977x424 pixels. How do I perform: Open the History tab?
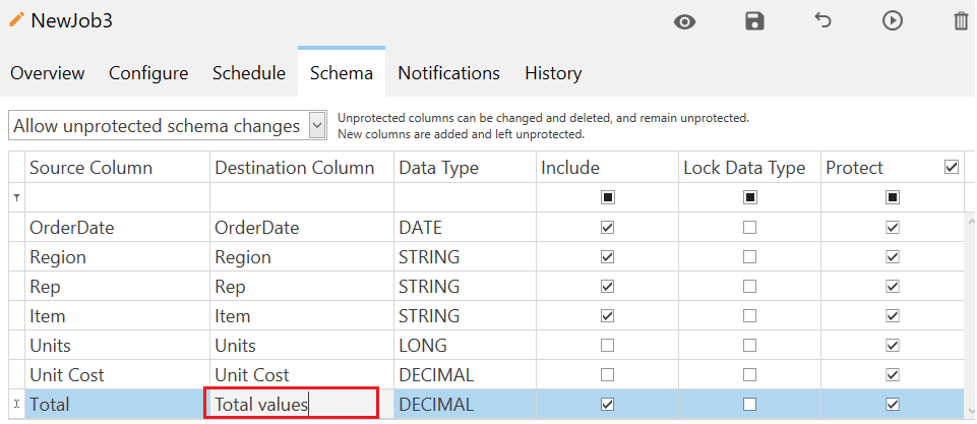coord(553,74)
